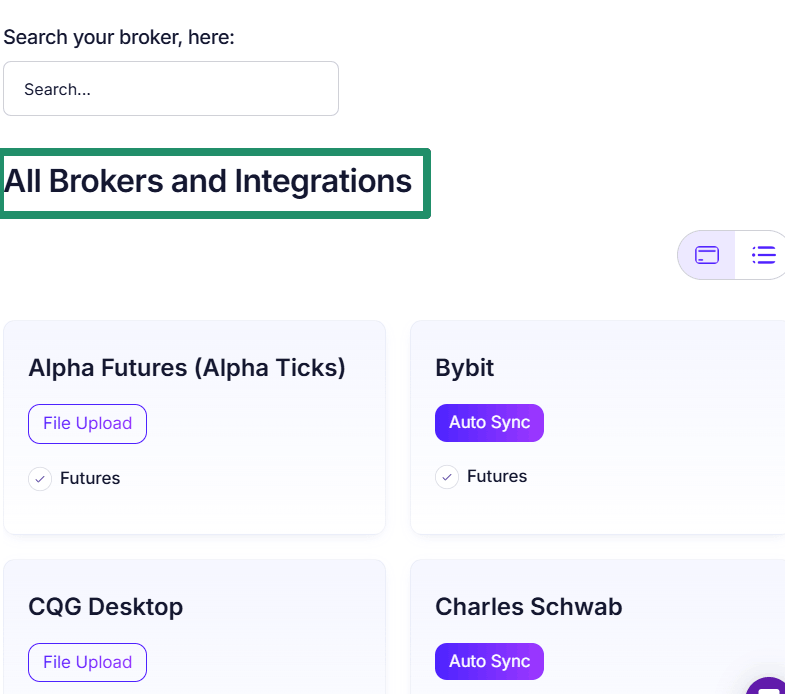Open the CQG Desktop card title
Screen dimensions: 785x694
[x=106, y=607]
